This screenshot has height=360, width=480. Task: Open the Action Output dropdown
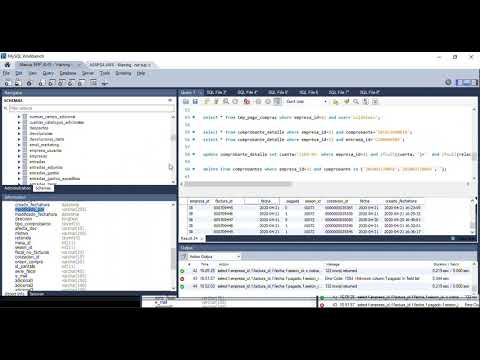coord(214,256)
